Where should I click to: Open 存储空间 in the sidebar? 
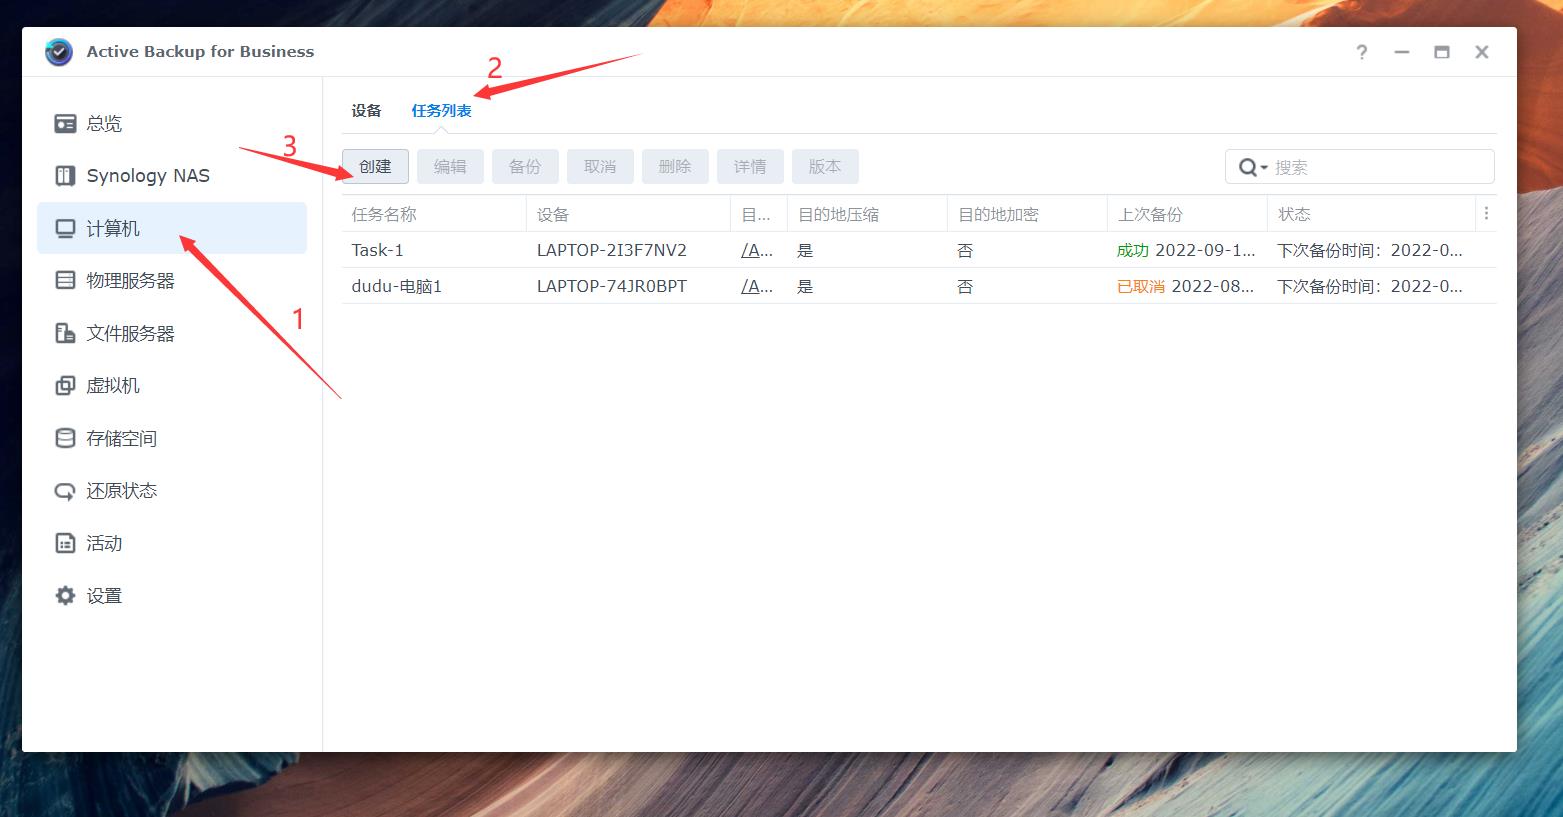172,438
